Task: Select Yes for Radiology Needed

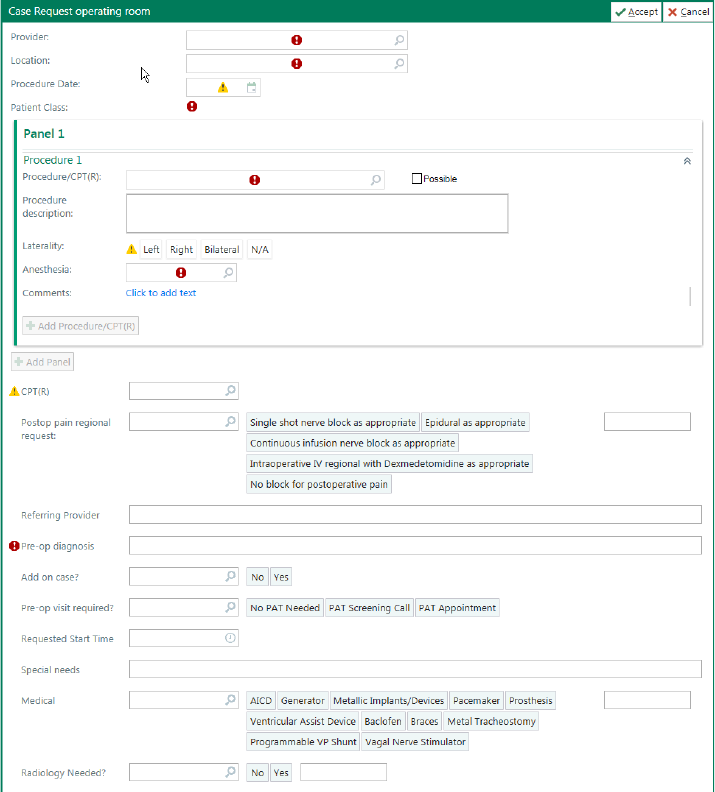Action: pyautogui.click(x=281, y=773)
